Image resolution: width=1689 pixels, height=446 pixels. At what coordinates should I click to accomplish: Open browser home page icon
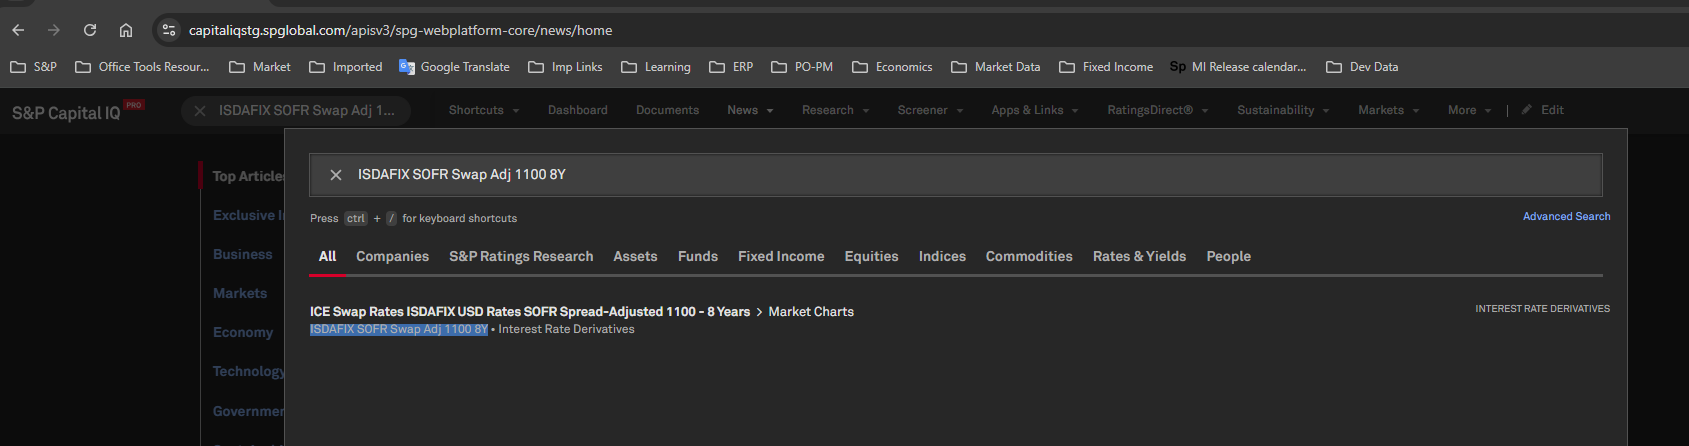126,30
